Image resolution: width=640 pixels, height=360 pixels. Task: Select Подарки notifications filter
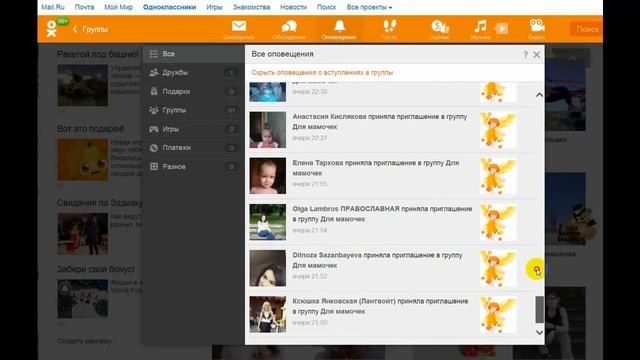point(193,91)
